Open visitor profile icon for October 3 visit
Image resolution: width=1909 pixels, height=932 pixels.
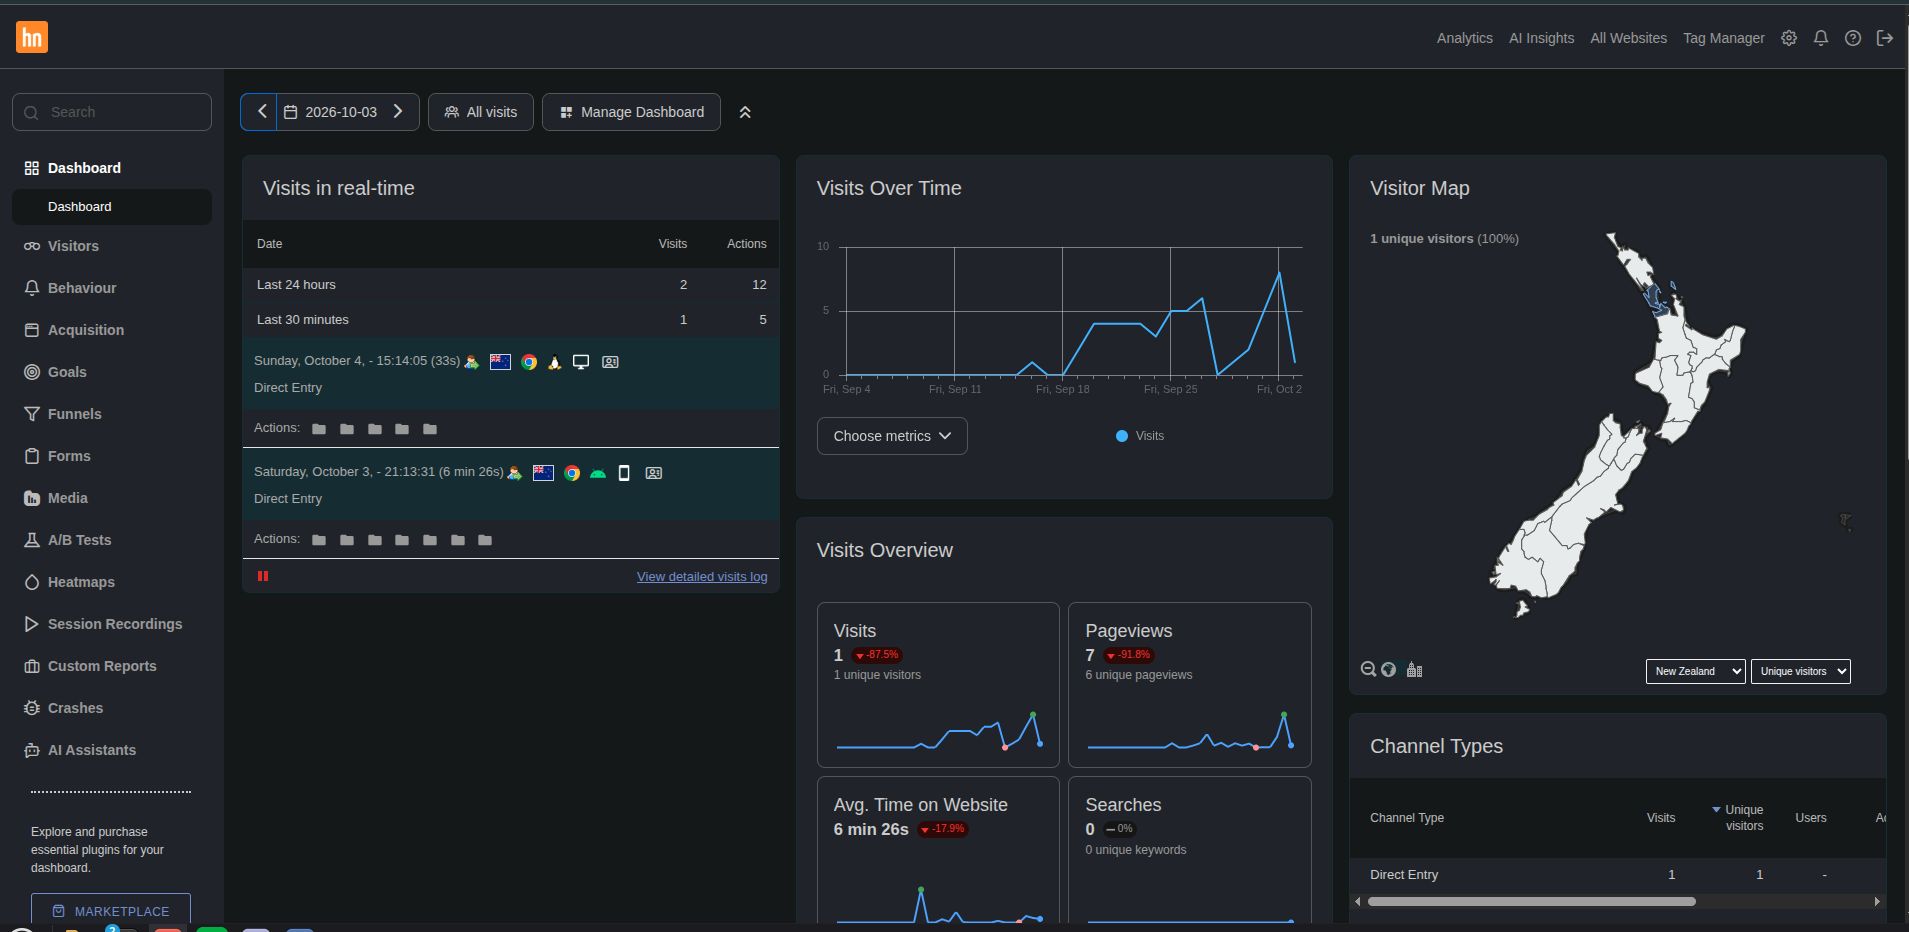pos(653,473)
